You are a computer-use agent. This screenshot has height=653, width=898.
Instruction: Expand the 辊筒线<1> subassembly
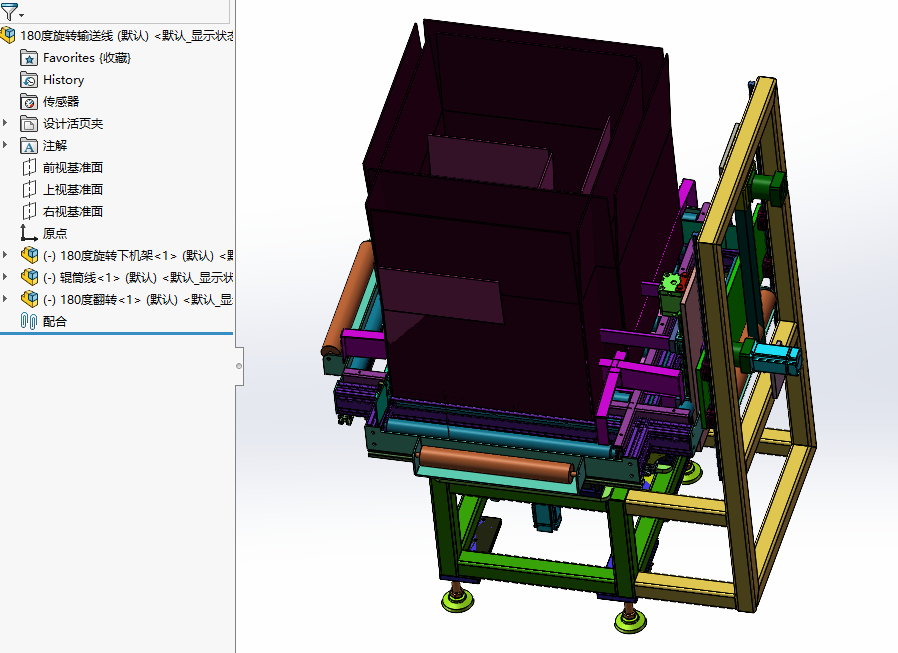coord(5,277)
